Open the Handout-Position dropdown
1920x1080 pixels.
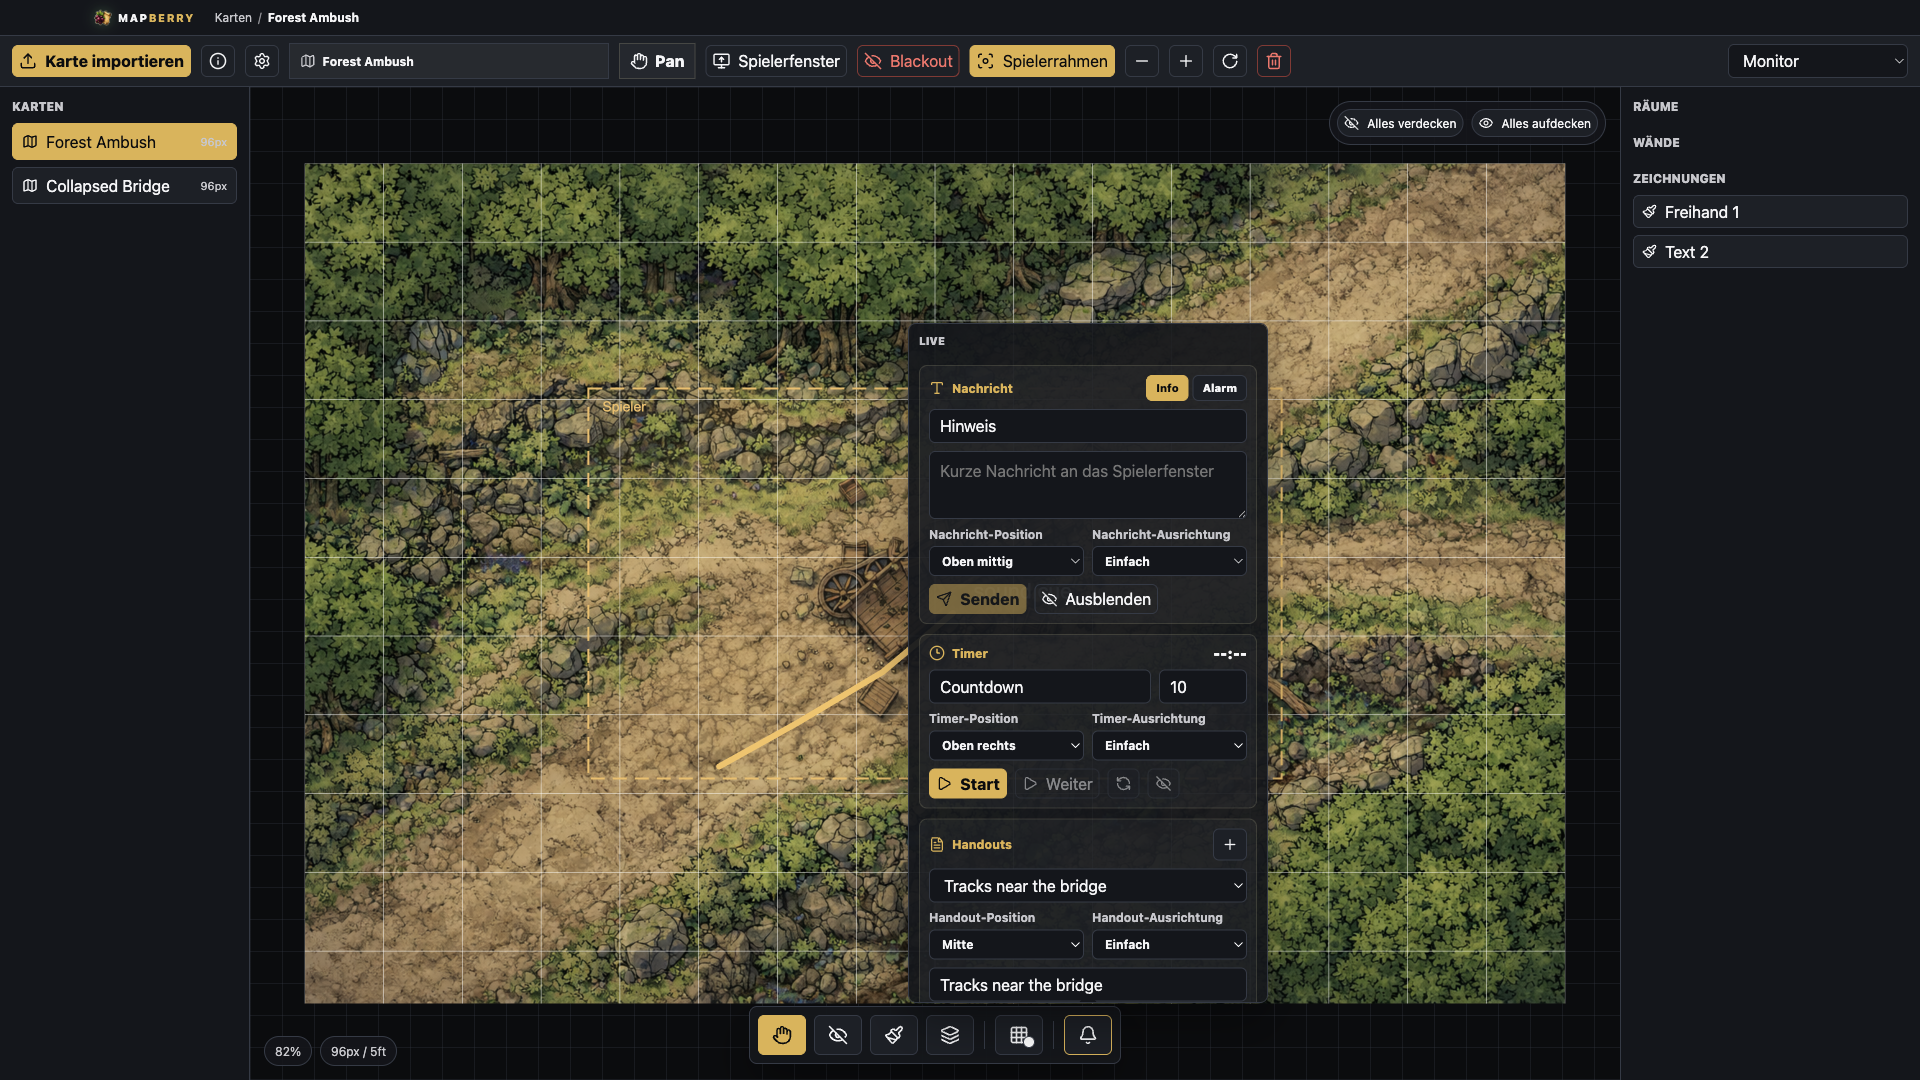point(1006,944)
